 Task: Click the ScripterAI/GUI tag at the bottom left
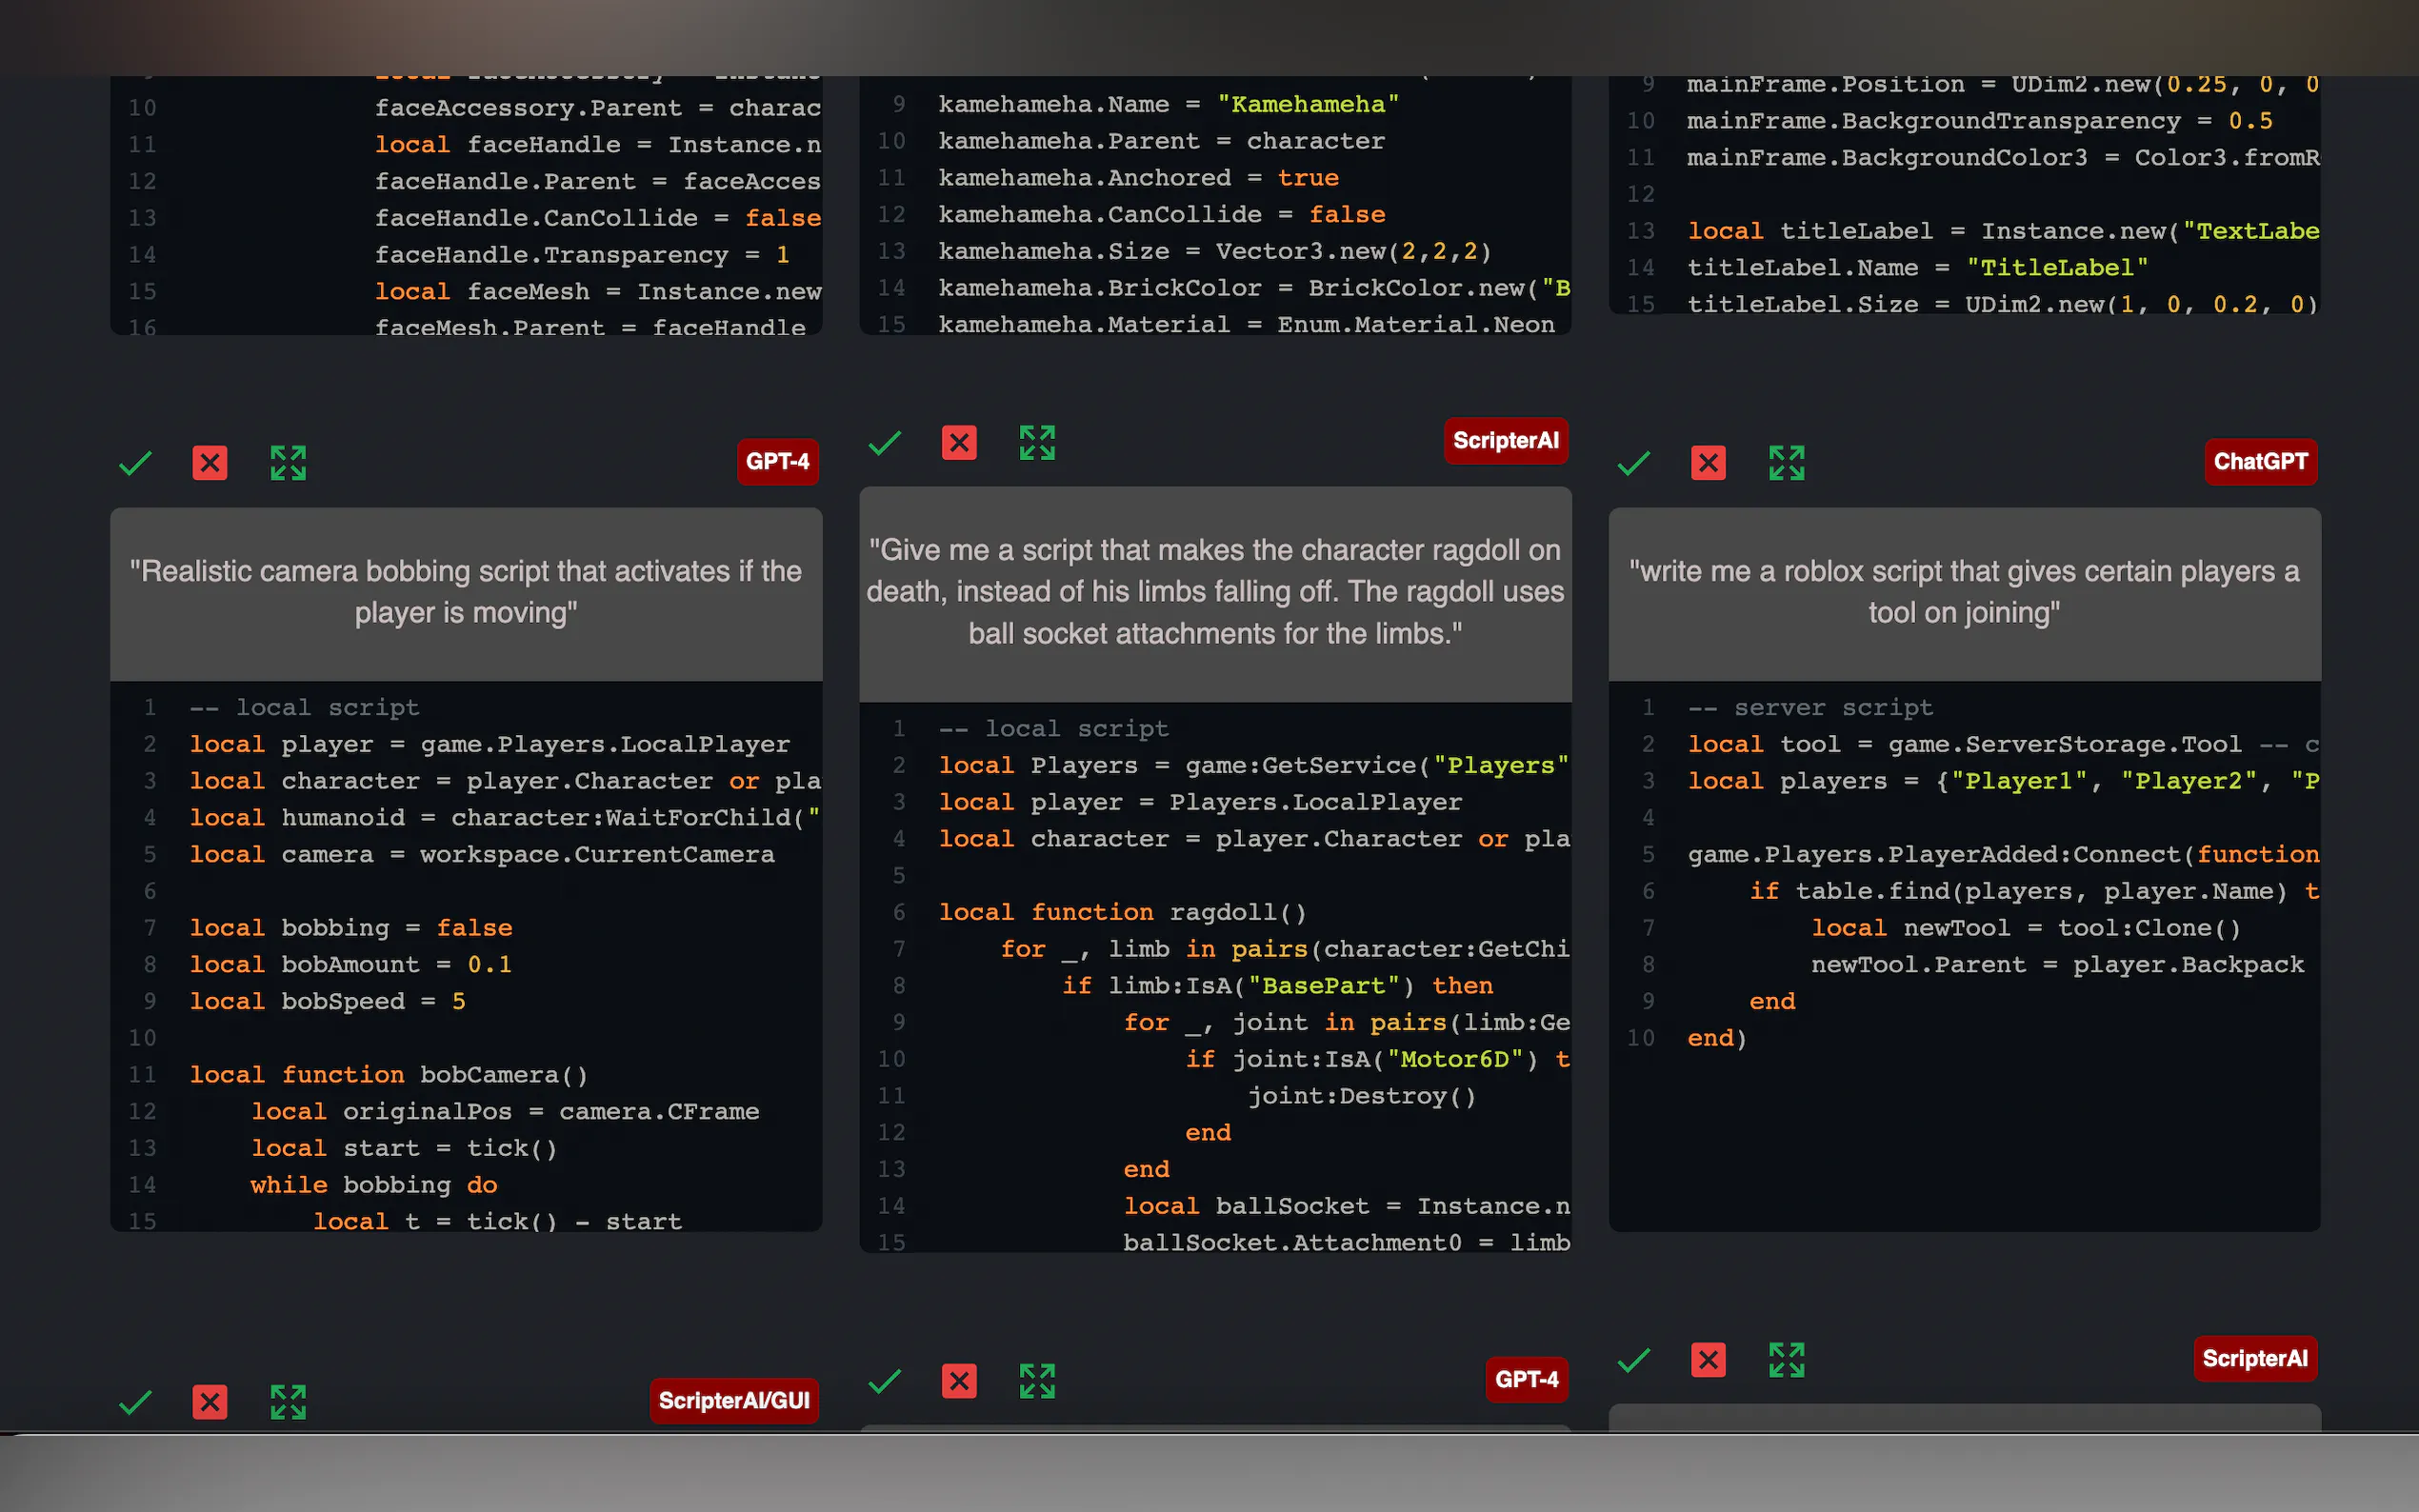pyautogui.click(x=734, y=1400)
